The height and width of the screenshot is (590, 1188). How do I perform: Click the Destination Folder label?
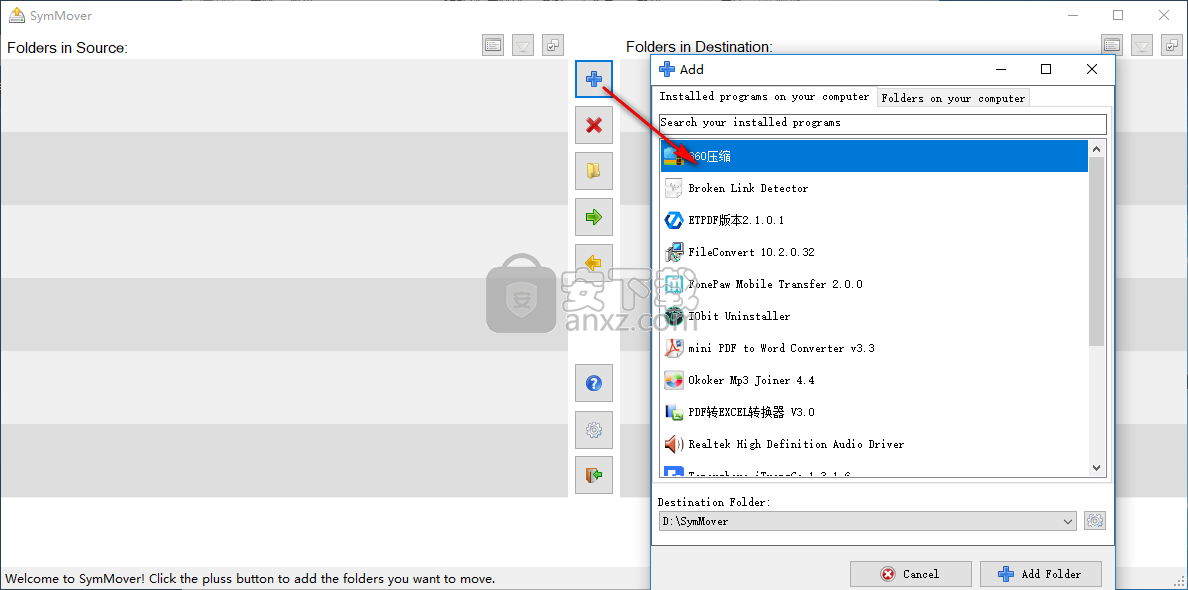[x=714, y=502]
